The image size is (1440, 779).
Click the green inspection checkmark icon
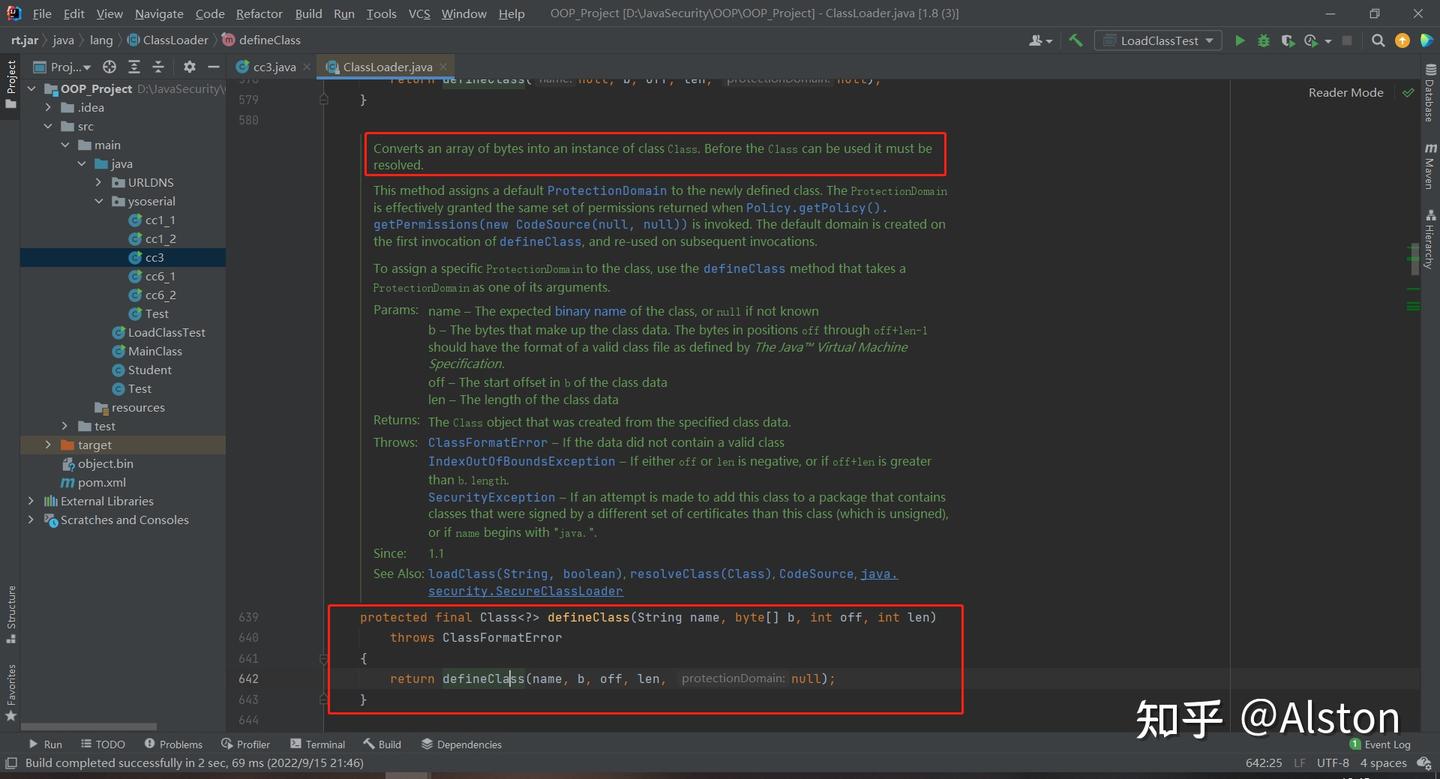coord(1408,92)
